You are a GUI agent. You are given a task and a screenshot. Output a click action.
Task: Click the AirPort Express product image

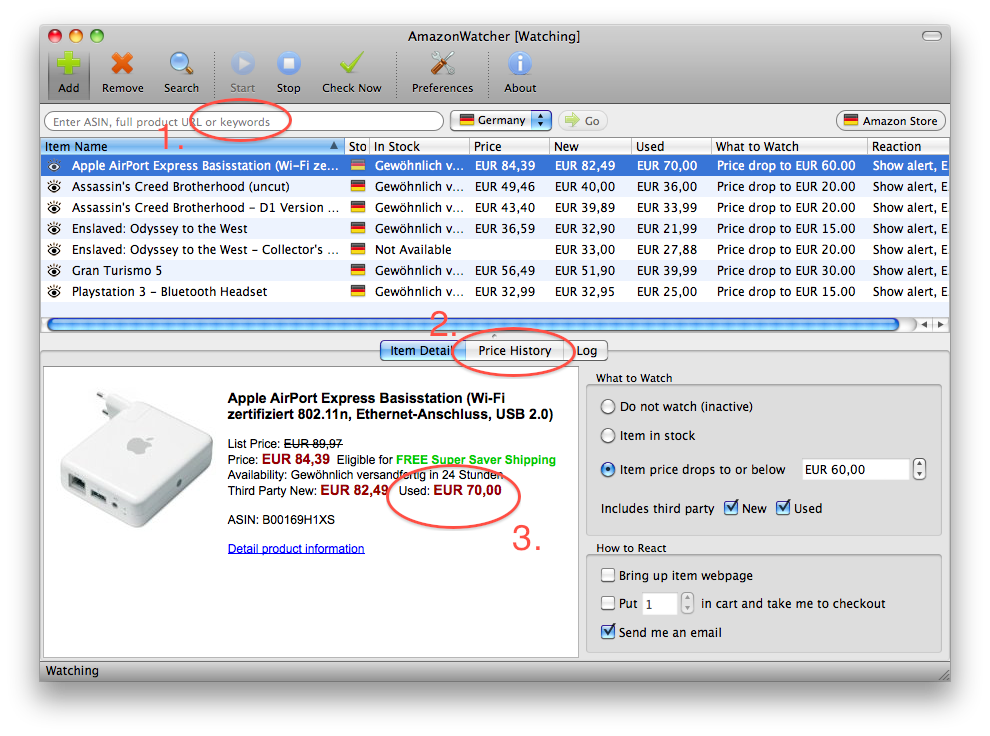pyautogui.click(x=136, y=460)
